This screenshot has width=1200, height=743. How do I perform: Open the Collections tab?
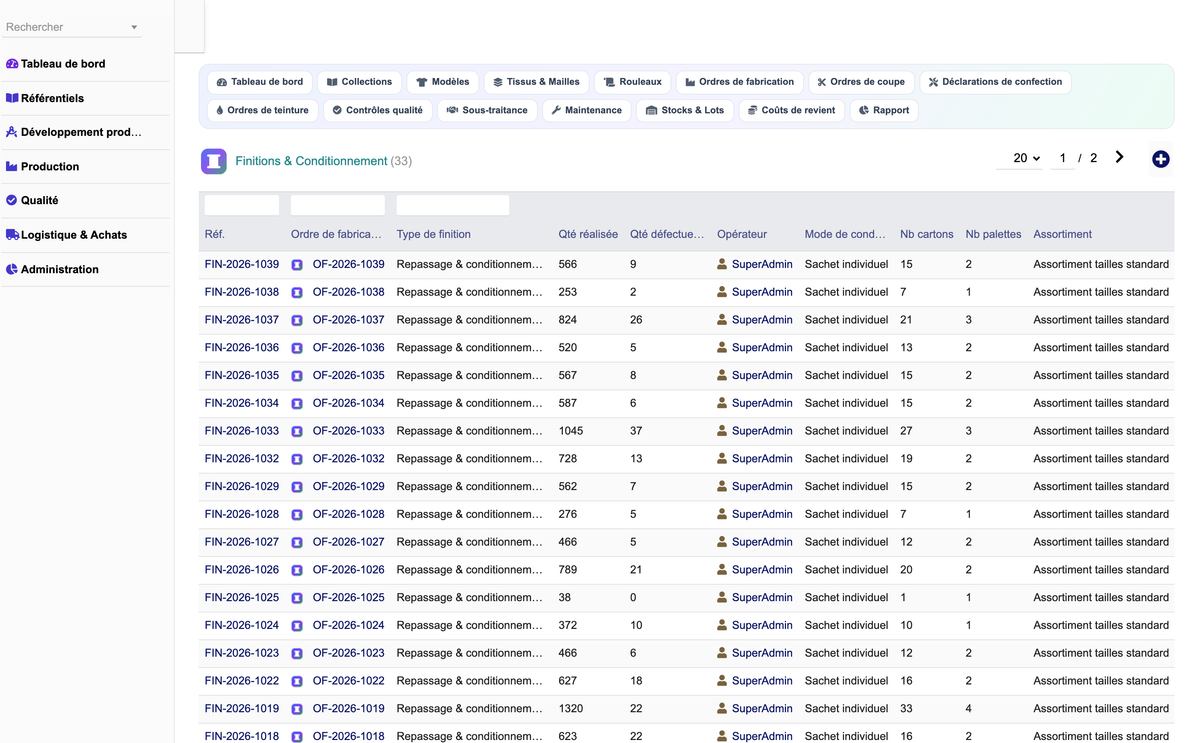click(360, 82)
